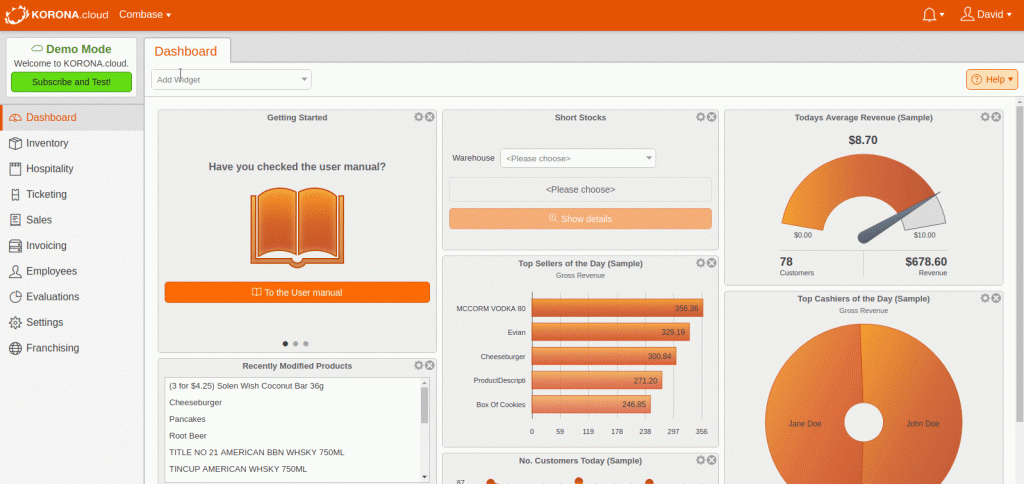The width and height of the screenshot is (1024, 484).
Task: Open settings gear of Getting Started widget
Action: coord(419,117)
